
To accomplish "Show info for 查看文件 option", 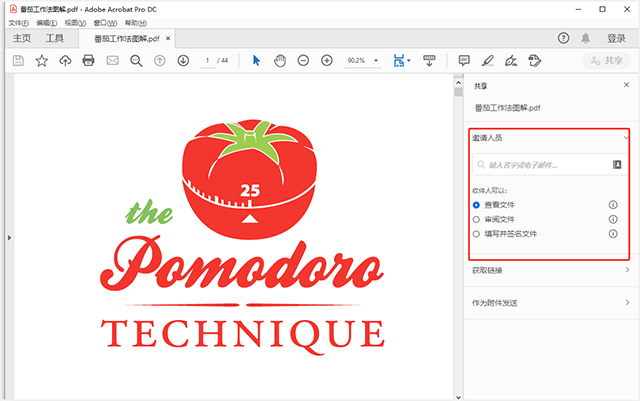I will point(613,205).
